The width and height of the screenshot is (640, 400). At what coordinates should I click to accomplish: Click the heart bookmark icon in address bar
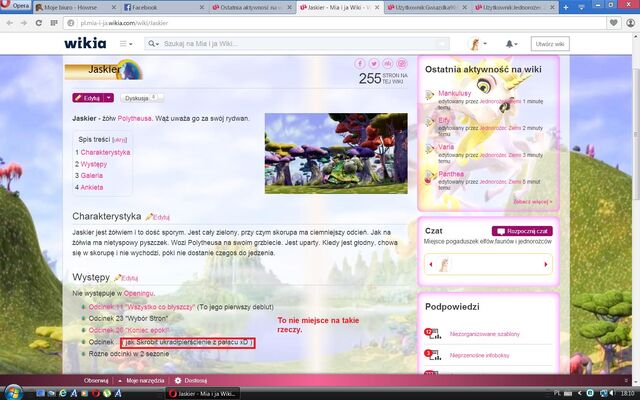pyautogui.click(x=613, y=23)
